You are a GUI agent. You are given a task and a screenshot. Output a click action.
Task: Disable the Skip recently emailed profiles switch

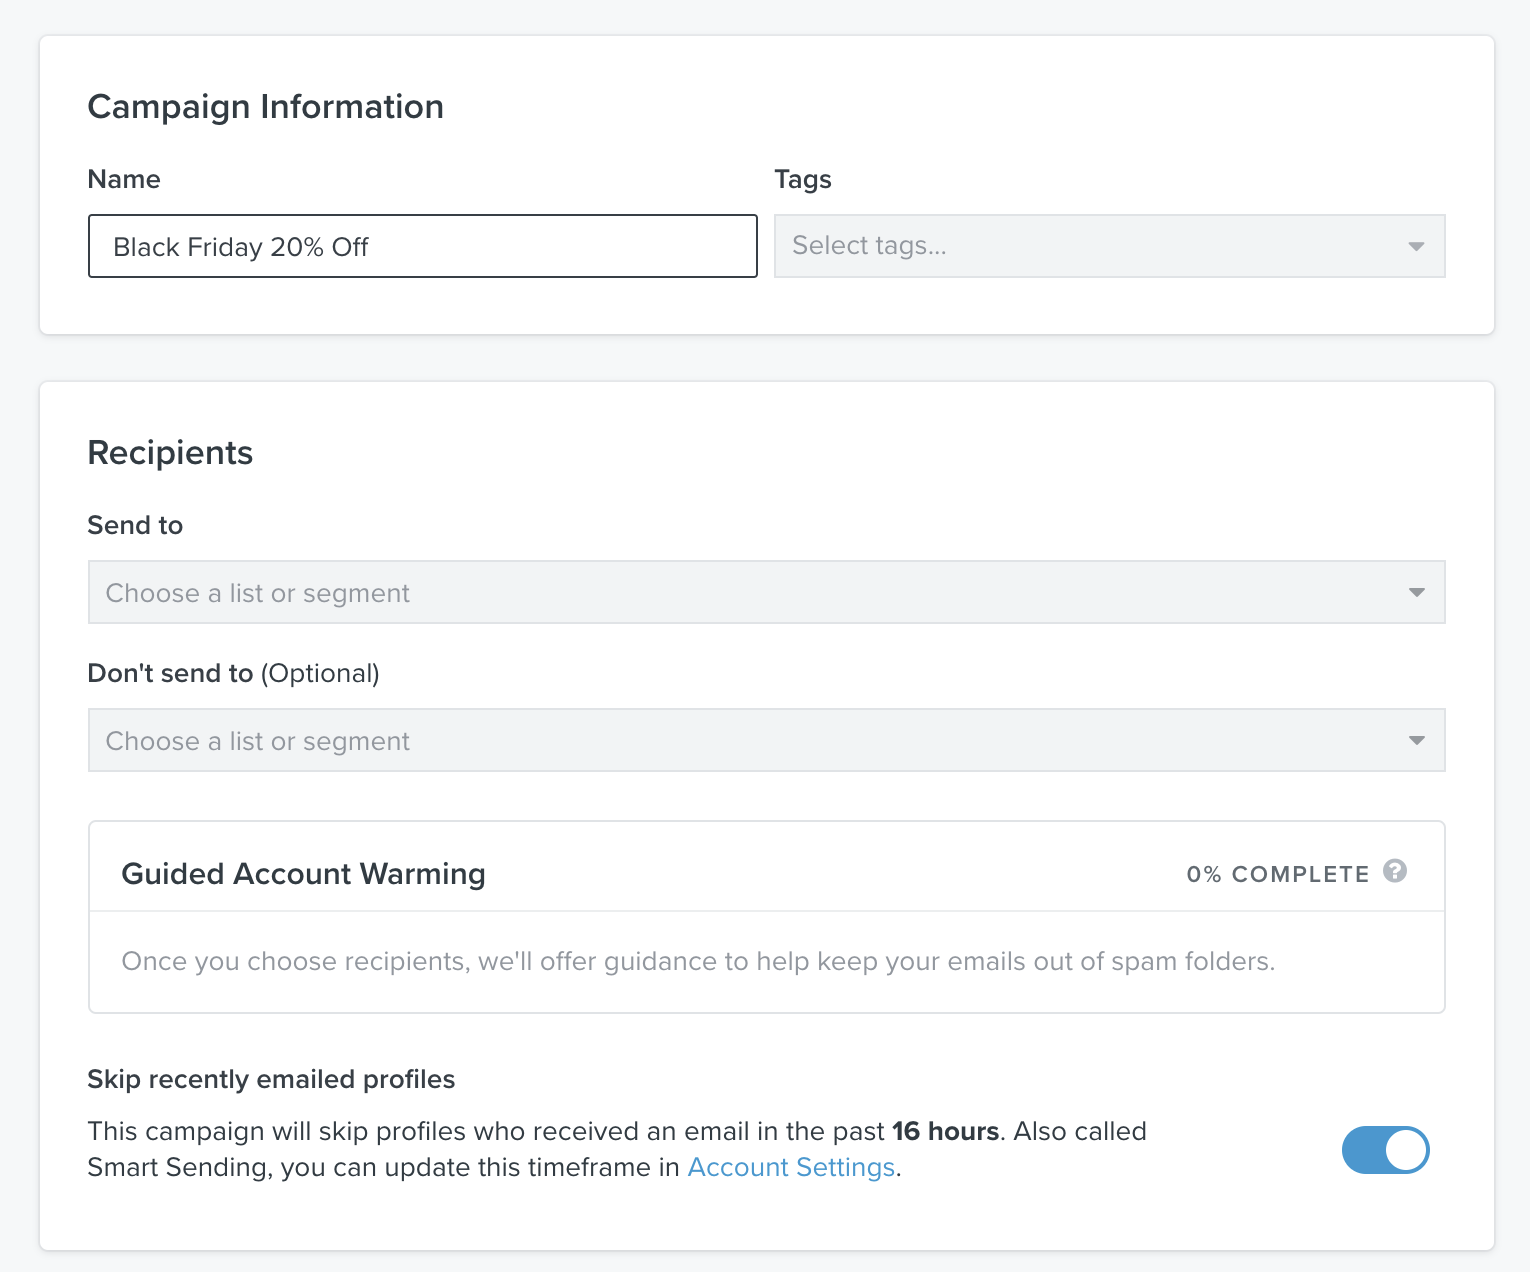point(1385,1150)
